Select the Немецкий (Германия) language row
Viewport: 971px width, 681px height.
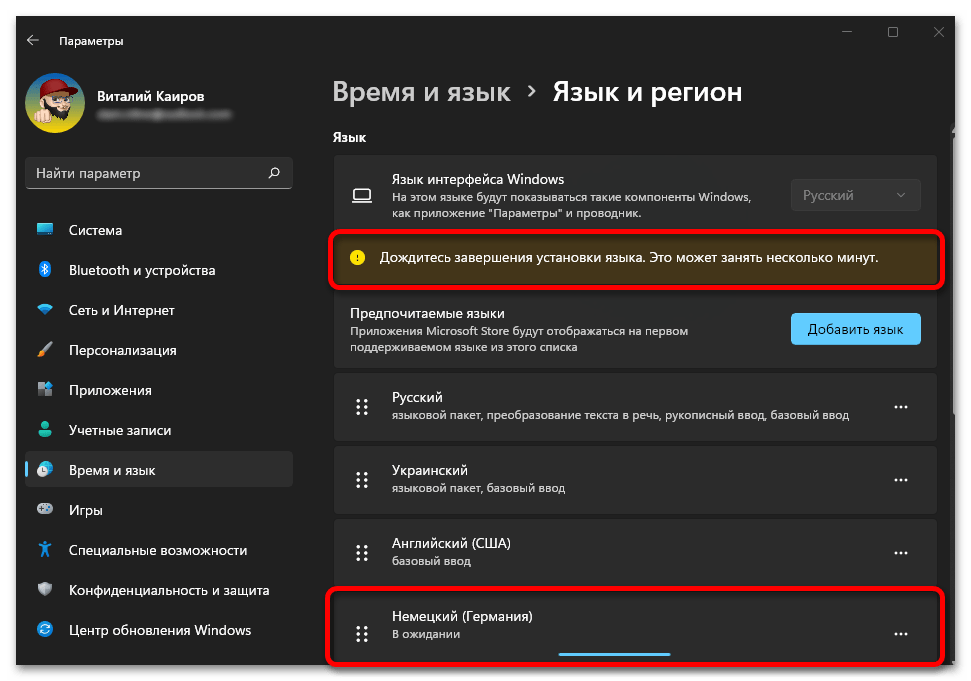[x=635, y=627]
